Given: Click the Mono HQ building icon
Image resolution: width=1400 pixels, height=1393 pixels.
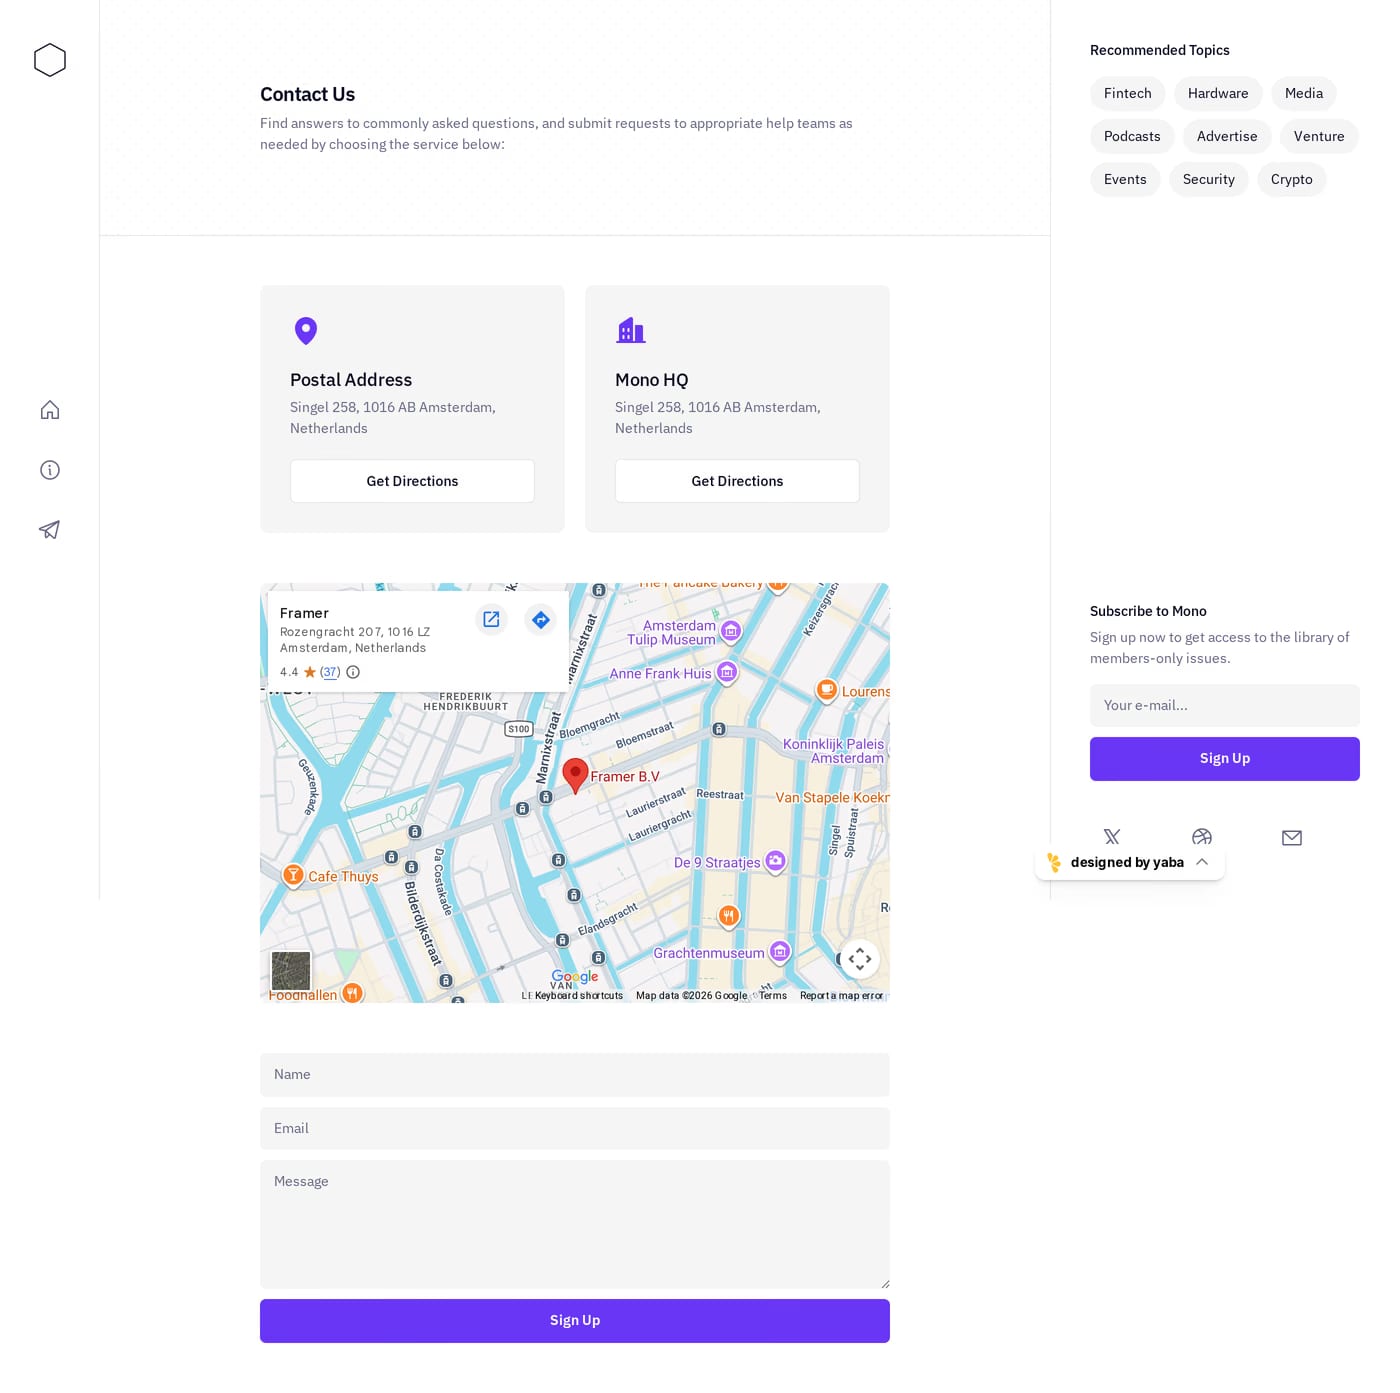Looking at the screenshot, I should [x=631, y=330].
